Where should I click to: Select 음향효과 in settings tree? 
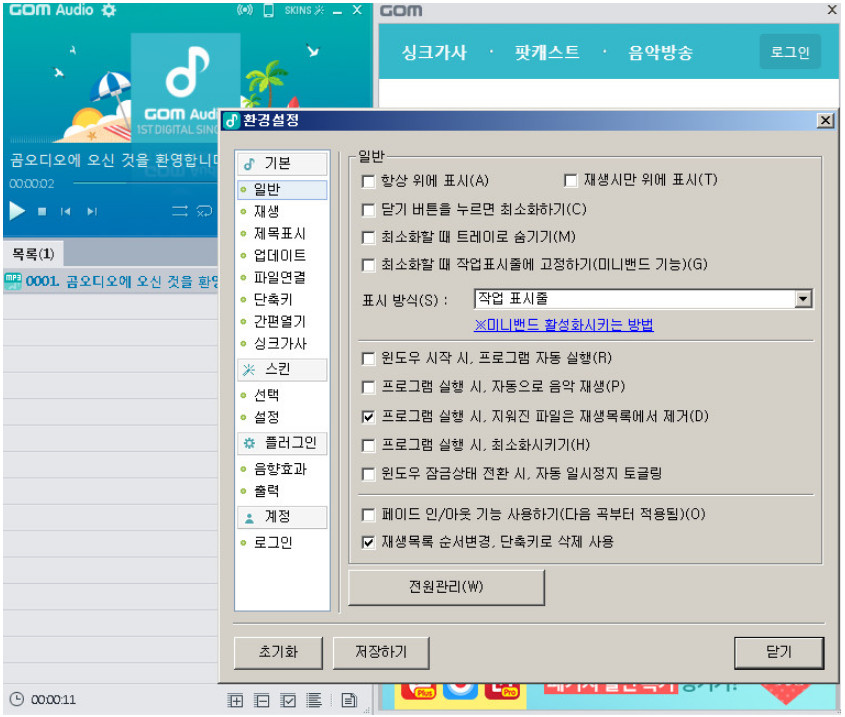tap(282, 469)
